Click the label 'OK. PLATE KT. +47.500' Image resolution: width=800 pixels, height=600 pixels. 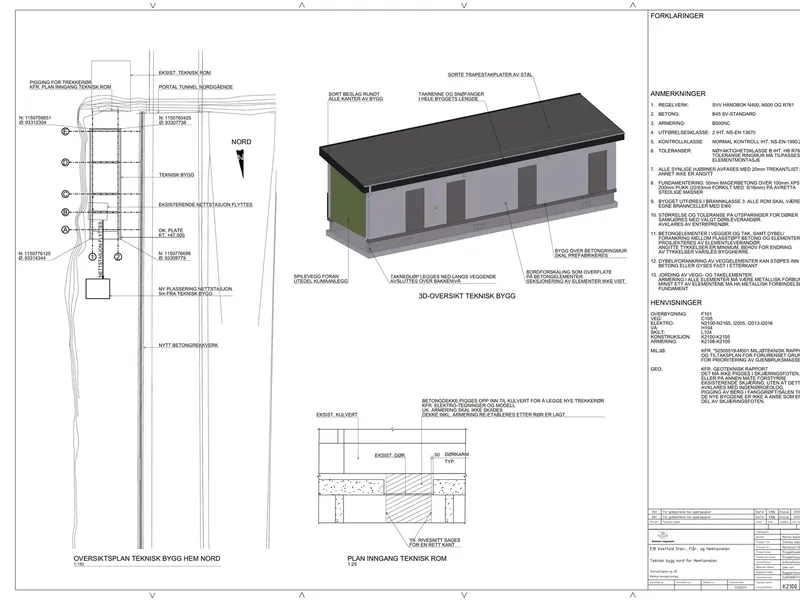coord(171,233)
